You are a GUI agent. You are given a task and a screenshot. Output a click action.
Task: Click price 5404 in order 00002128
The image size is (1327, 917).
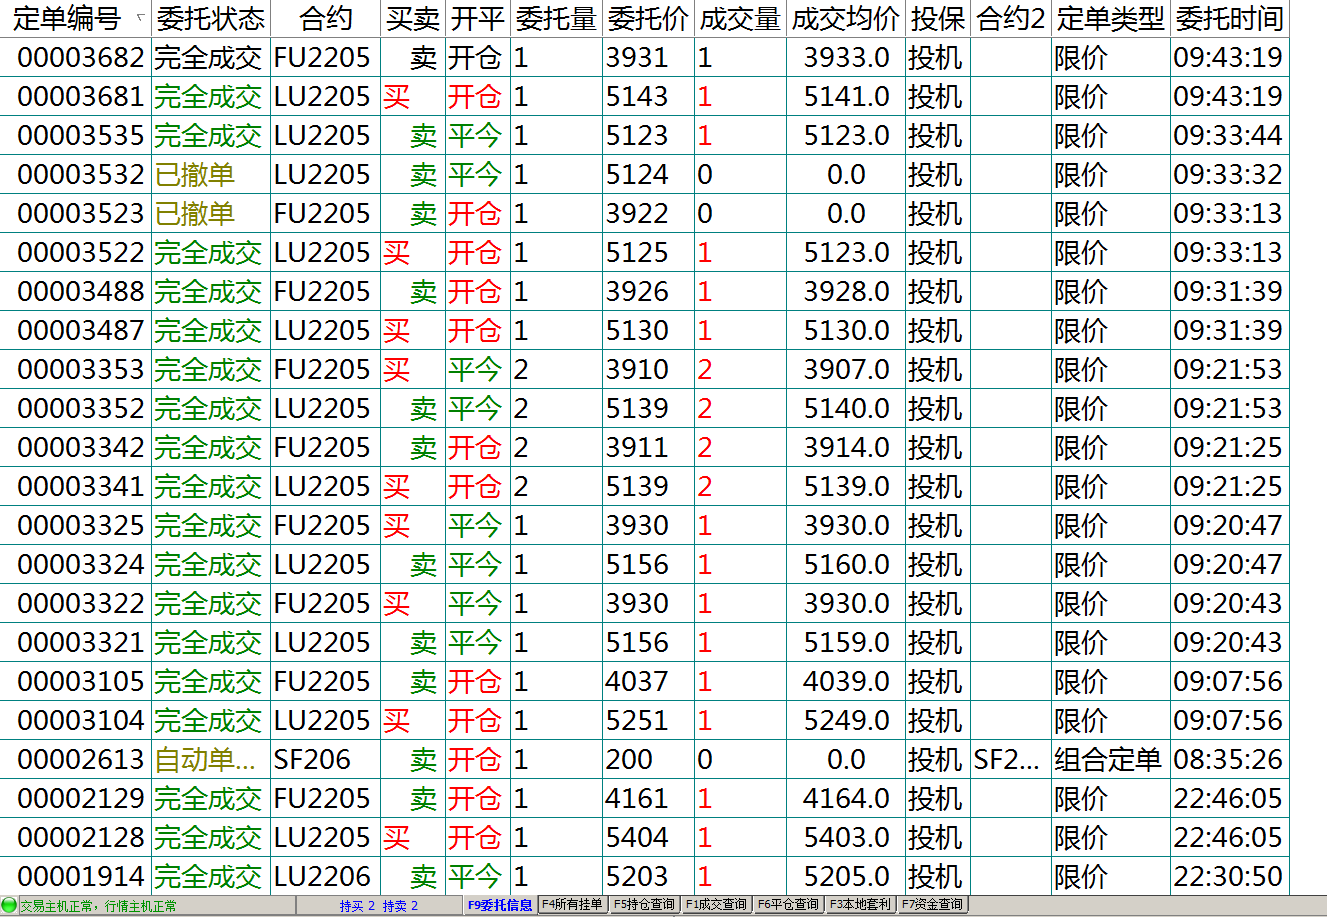637,838
